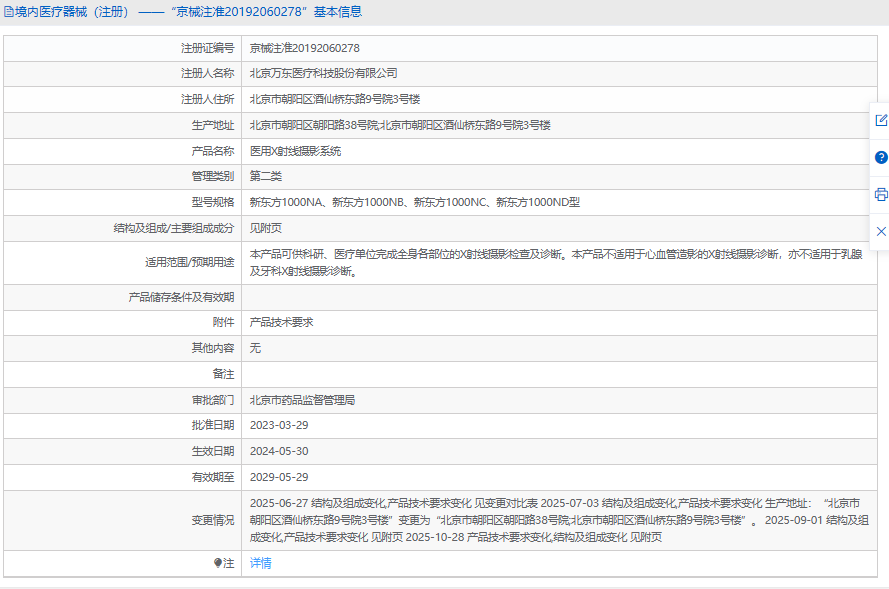Image resolution: width=889 pixels, height=589 pixels.
Task: Close the side toolbar with the X icon
Action: tap(881, 231)
